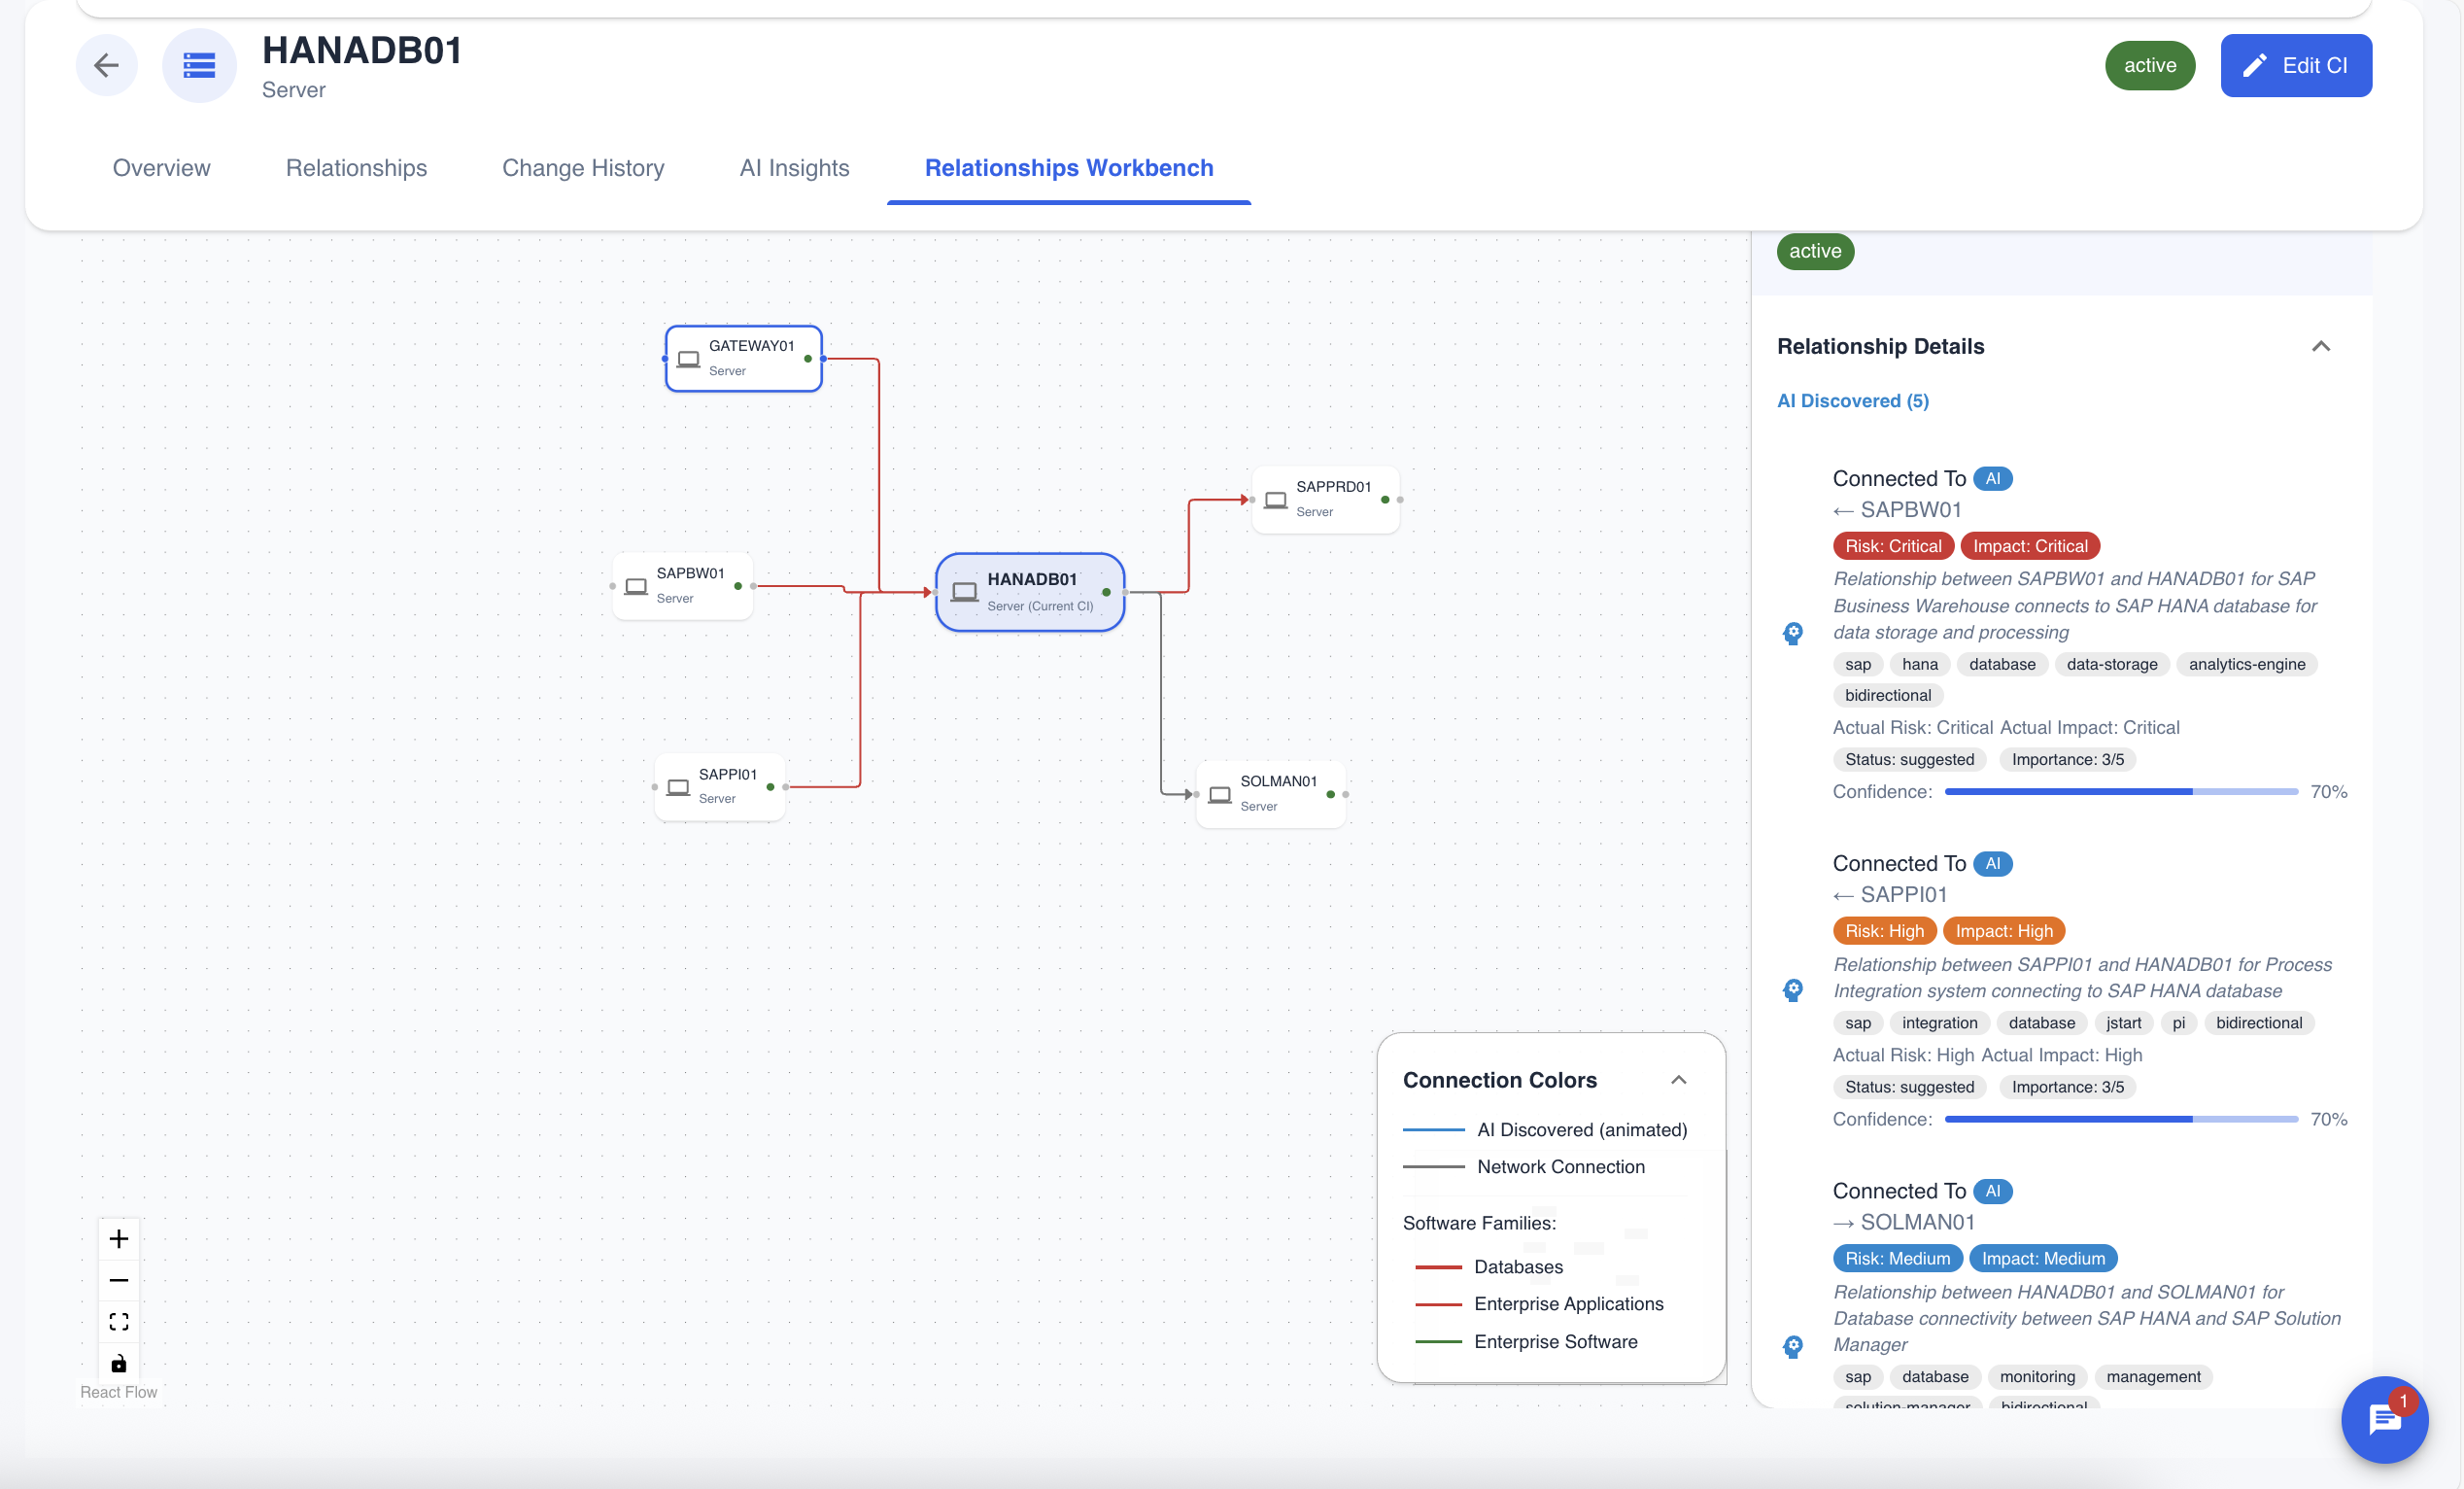Click the Edit CI button
Screen dimensions: 2464x1489
[2296, 65]
